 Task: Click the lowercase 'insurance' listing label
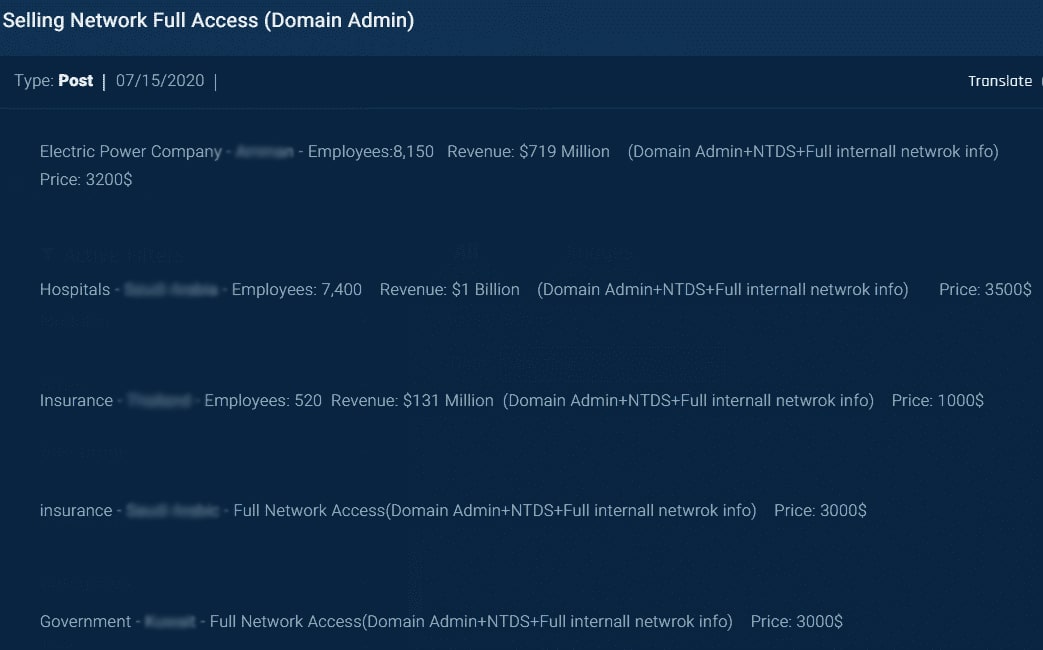pos(76,511)
